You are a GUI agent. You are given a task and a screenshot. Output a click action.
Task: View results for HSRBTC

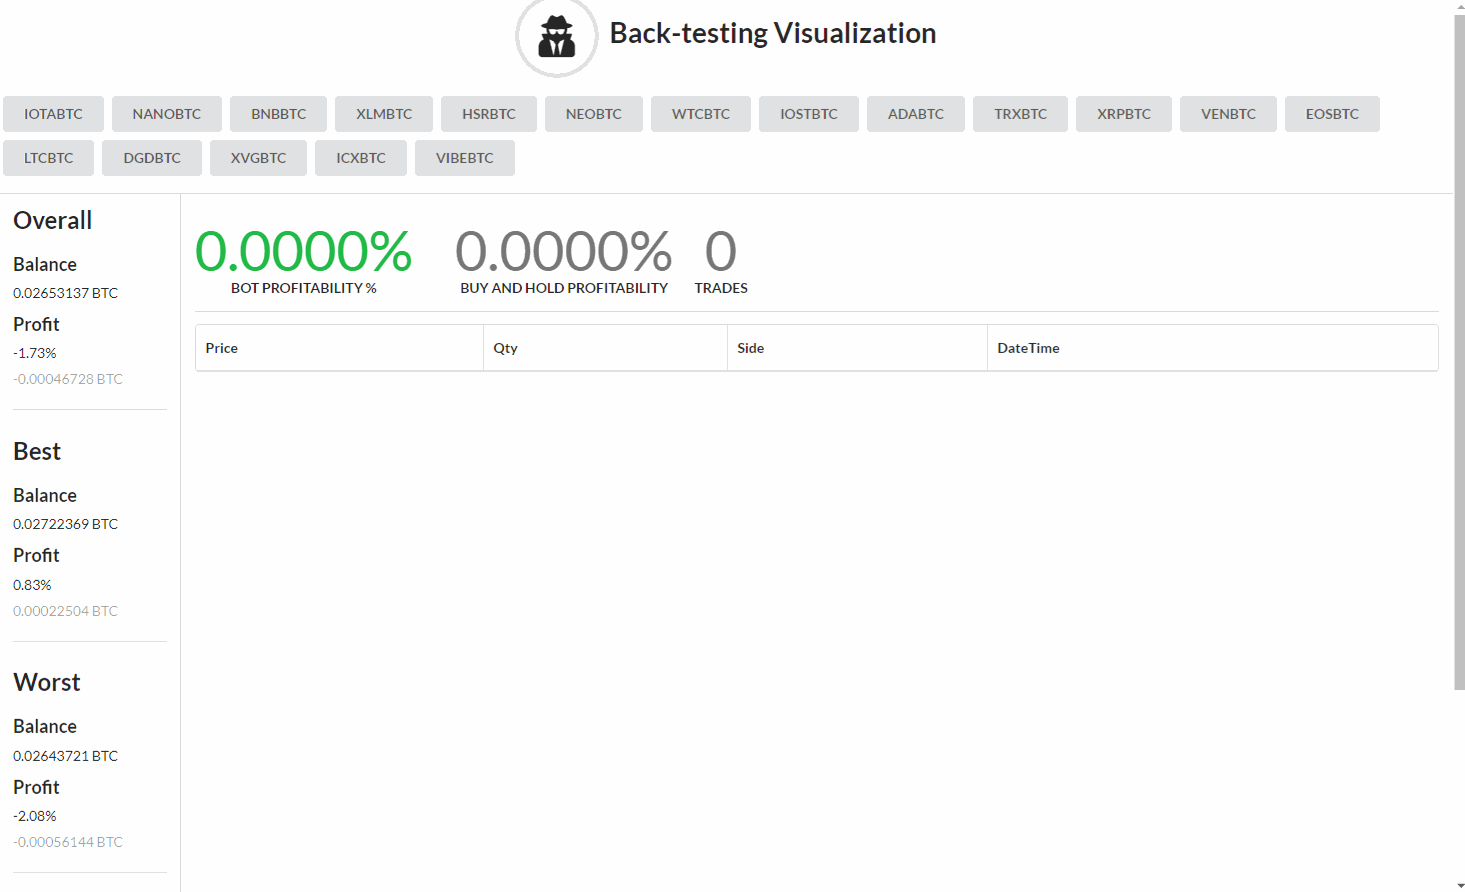pyautogui.click(x=488, y=113)
